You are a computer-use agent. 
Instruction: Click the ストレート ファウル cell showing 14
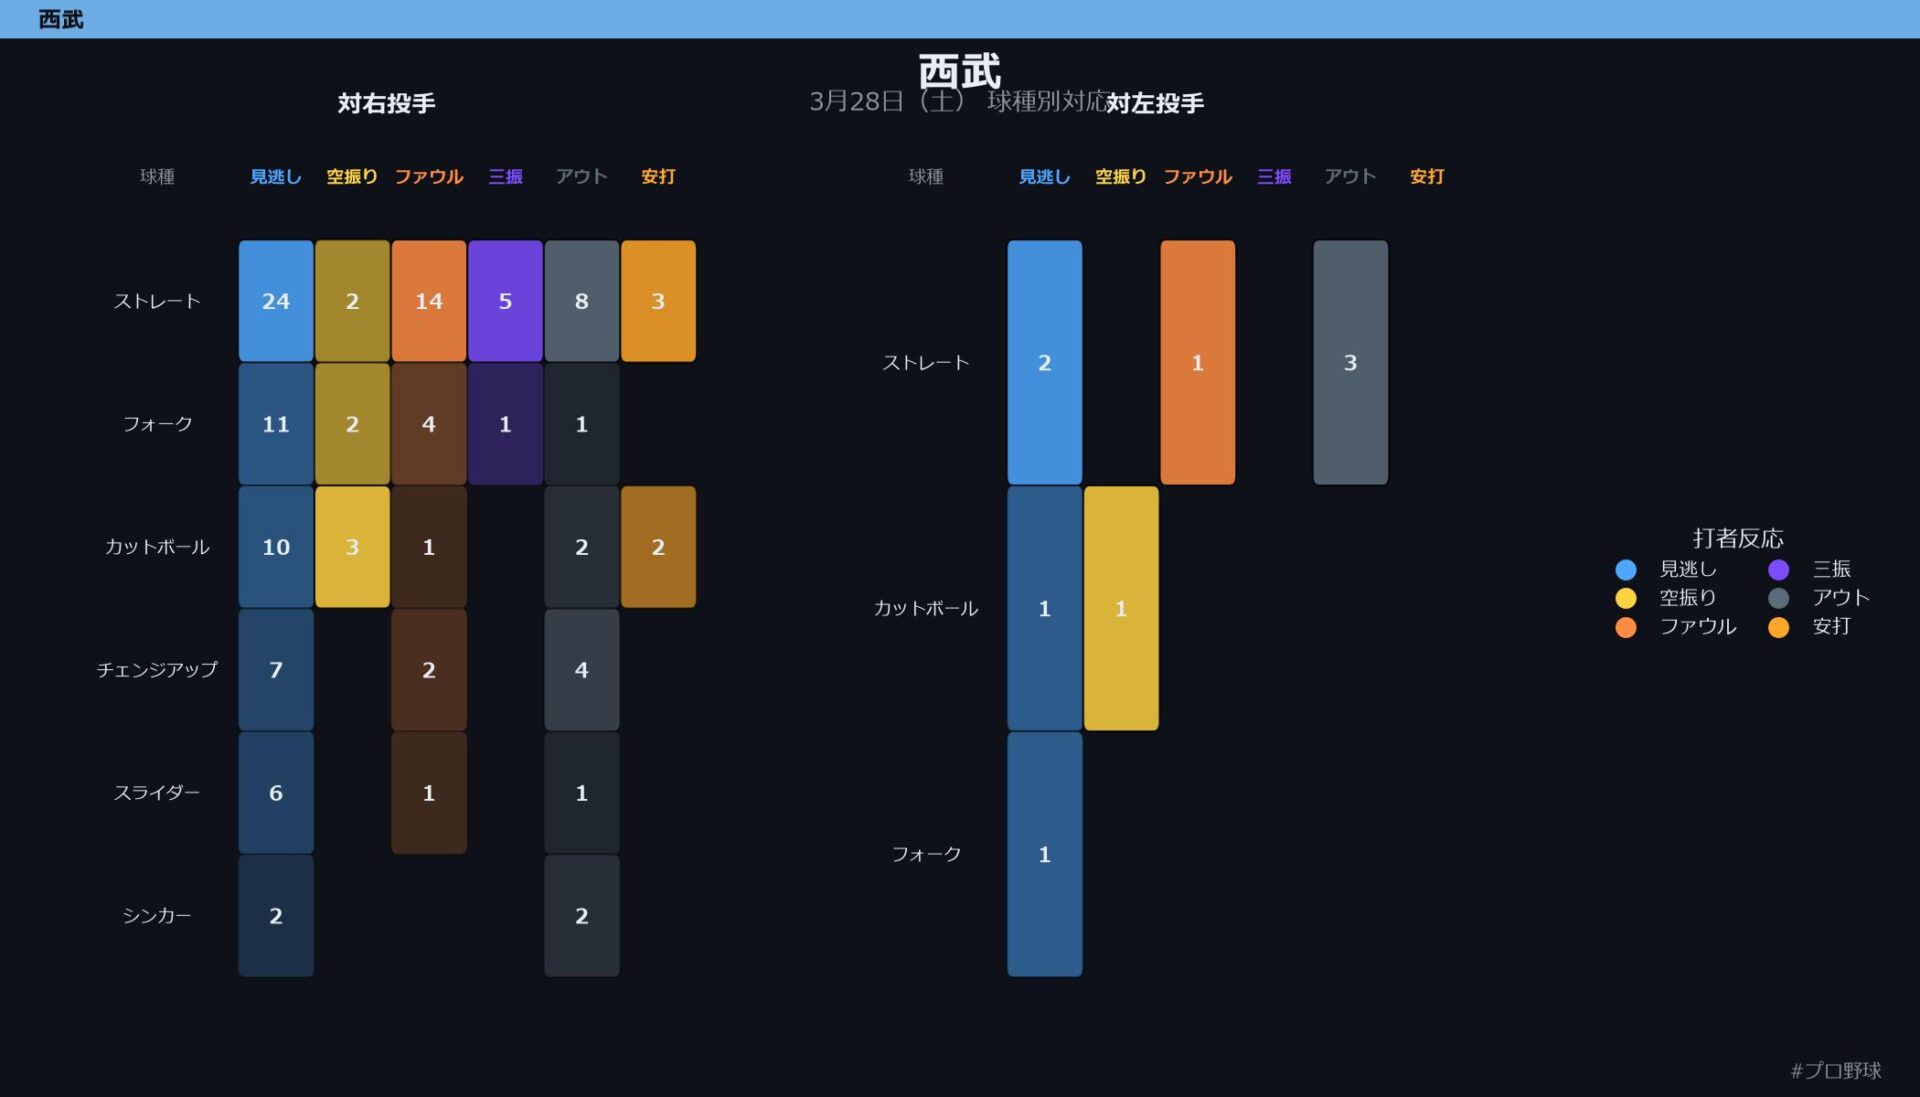coord(429,301)
